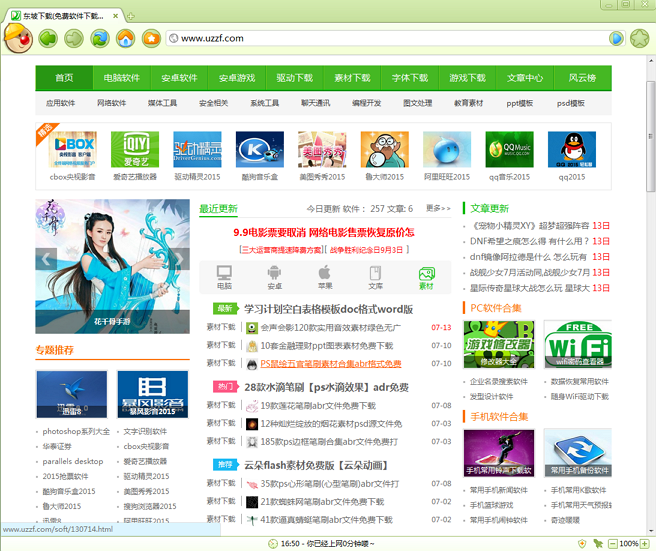Reload the page with refresh icon
Image resolution: width=656 pixels, height=551 pixels.
coord(100,38)
